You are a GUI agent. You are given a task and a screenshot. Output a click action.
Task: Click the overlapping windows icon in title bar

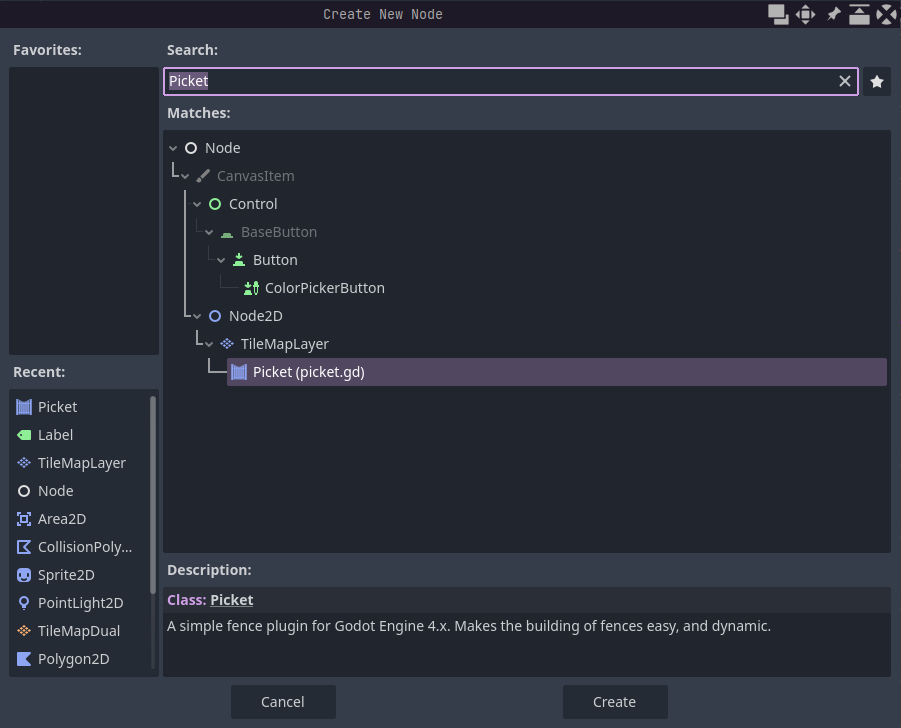779,14
